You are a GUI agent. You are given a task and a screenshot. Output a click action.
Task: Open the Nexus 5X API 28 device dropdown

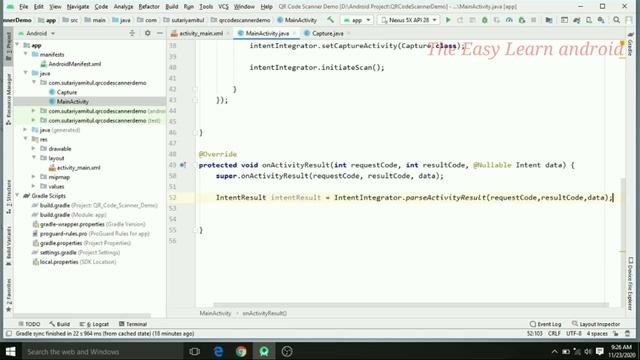(x=409, y=20)
